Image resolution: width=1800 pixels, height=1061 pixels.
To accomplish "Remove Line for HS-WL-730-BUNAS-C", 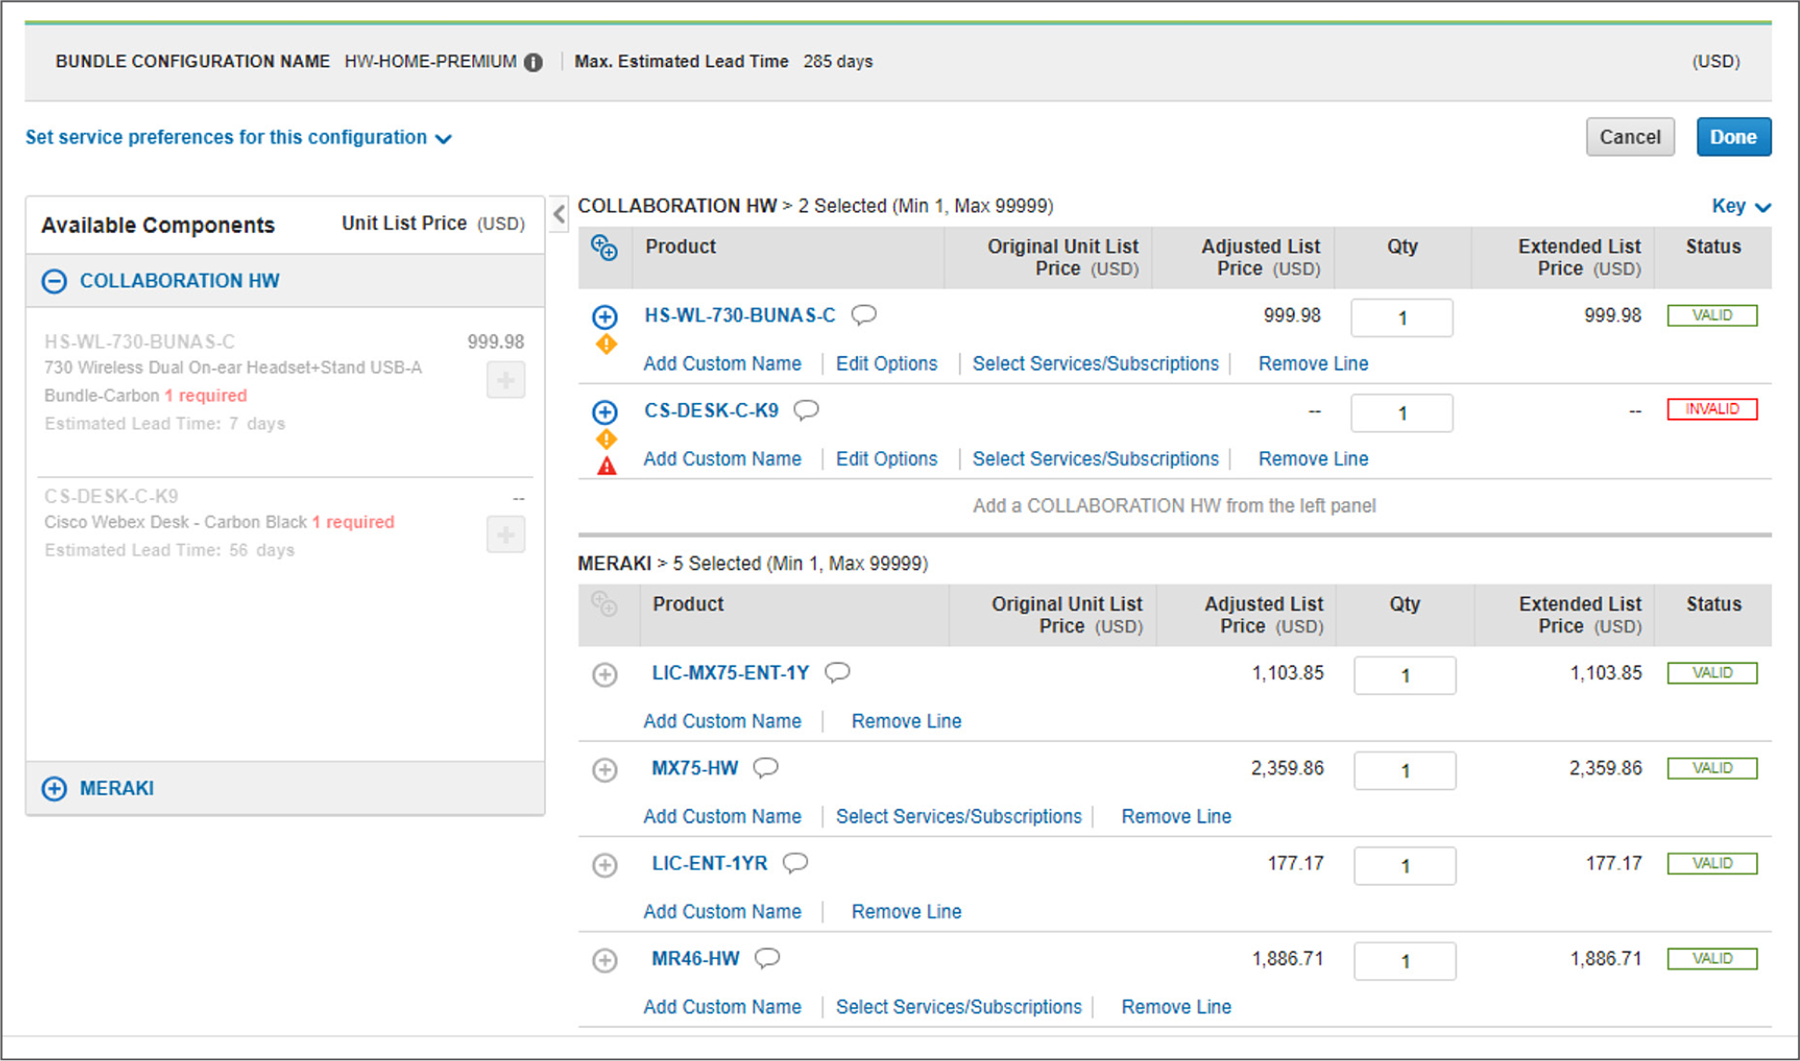I will pyautogui.click(x=1313, y=364).
